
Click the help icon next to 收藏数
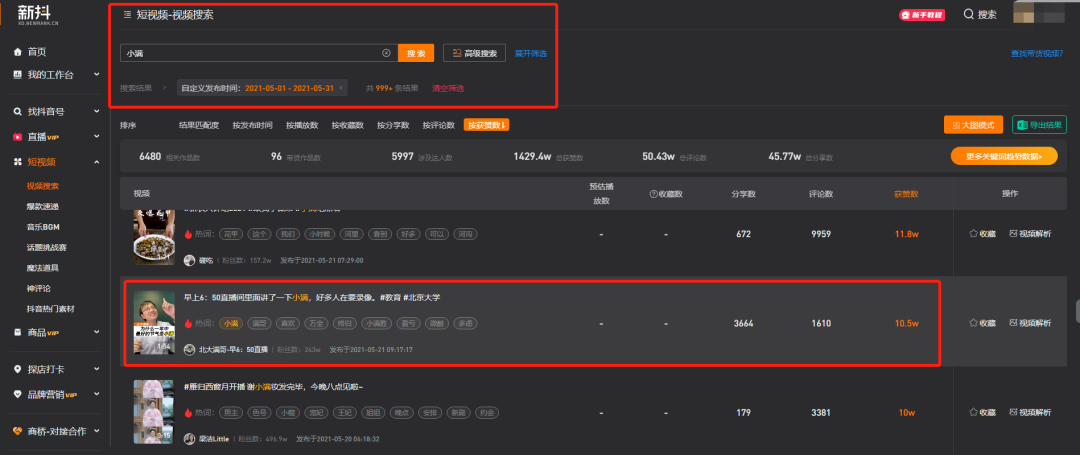[x=653, y=193]
